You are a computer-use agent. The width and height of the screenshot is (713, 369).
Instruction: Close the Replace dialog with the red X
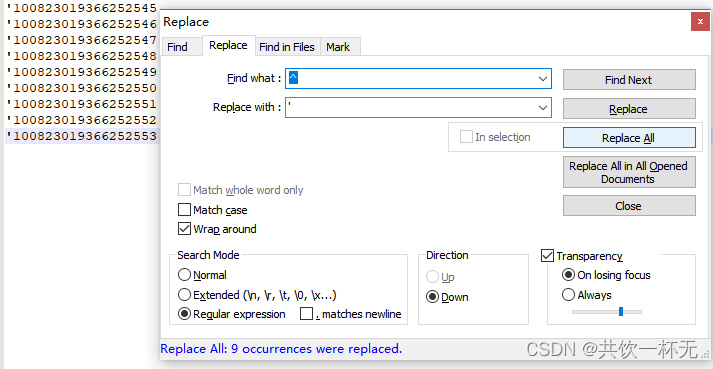[x=700, y=21]
